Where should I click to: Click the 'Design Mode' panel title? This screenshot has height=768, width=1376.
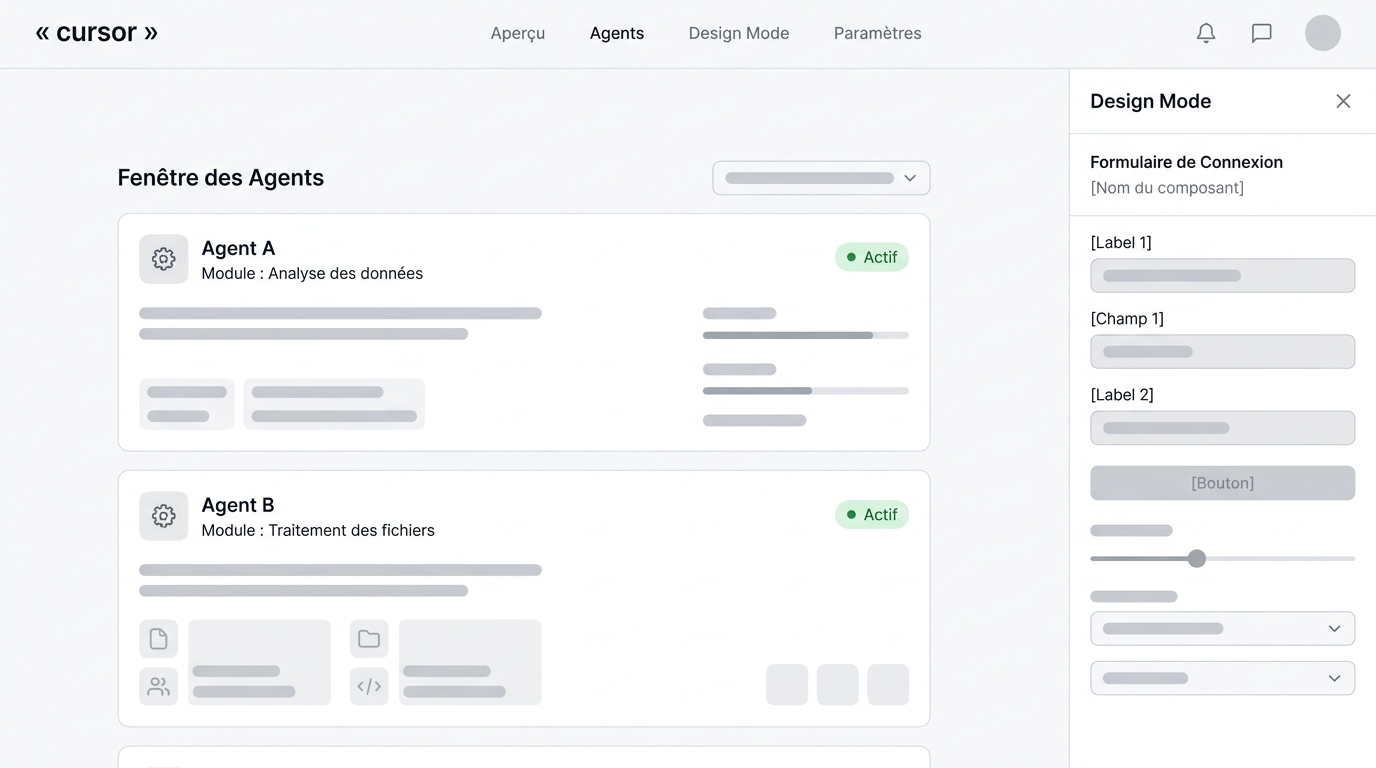click(1150, 101)
